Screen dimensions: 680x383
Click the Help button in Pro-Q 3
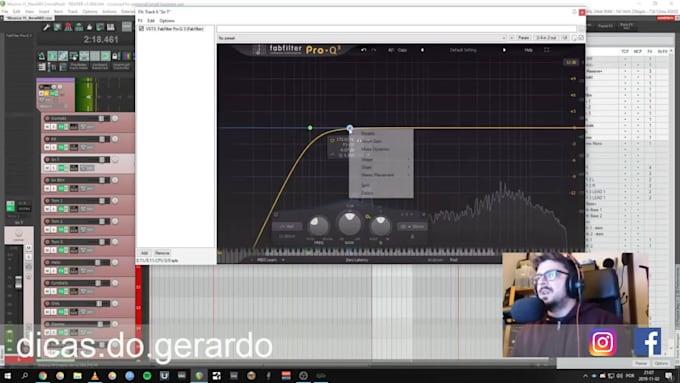click(x=528, y=50)
